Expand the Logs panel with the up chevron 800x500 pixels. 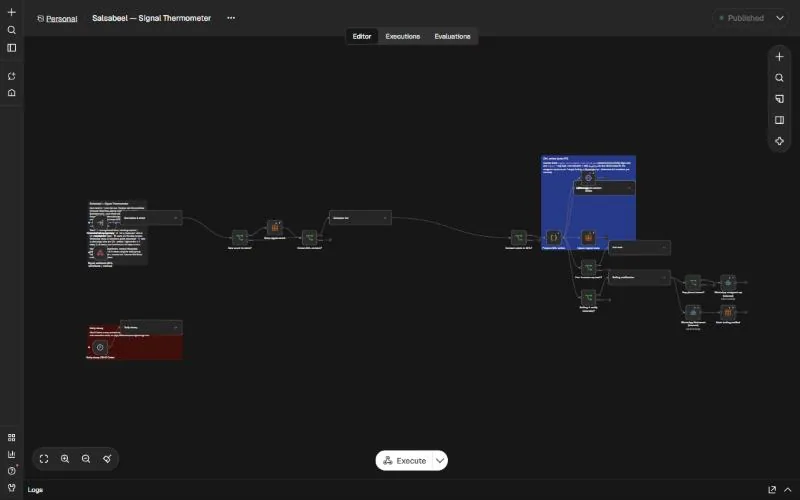(x=788, y=490)
